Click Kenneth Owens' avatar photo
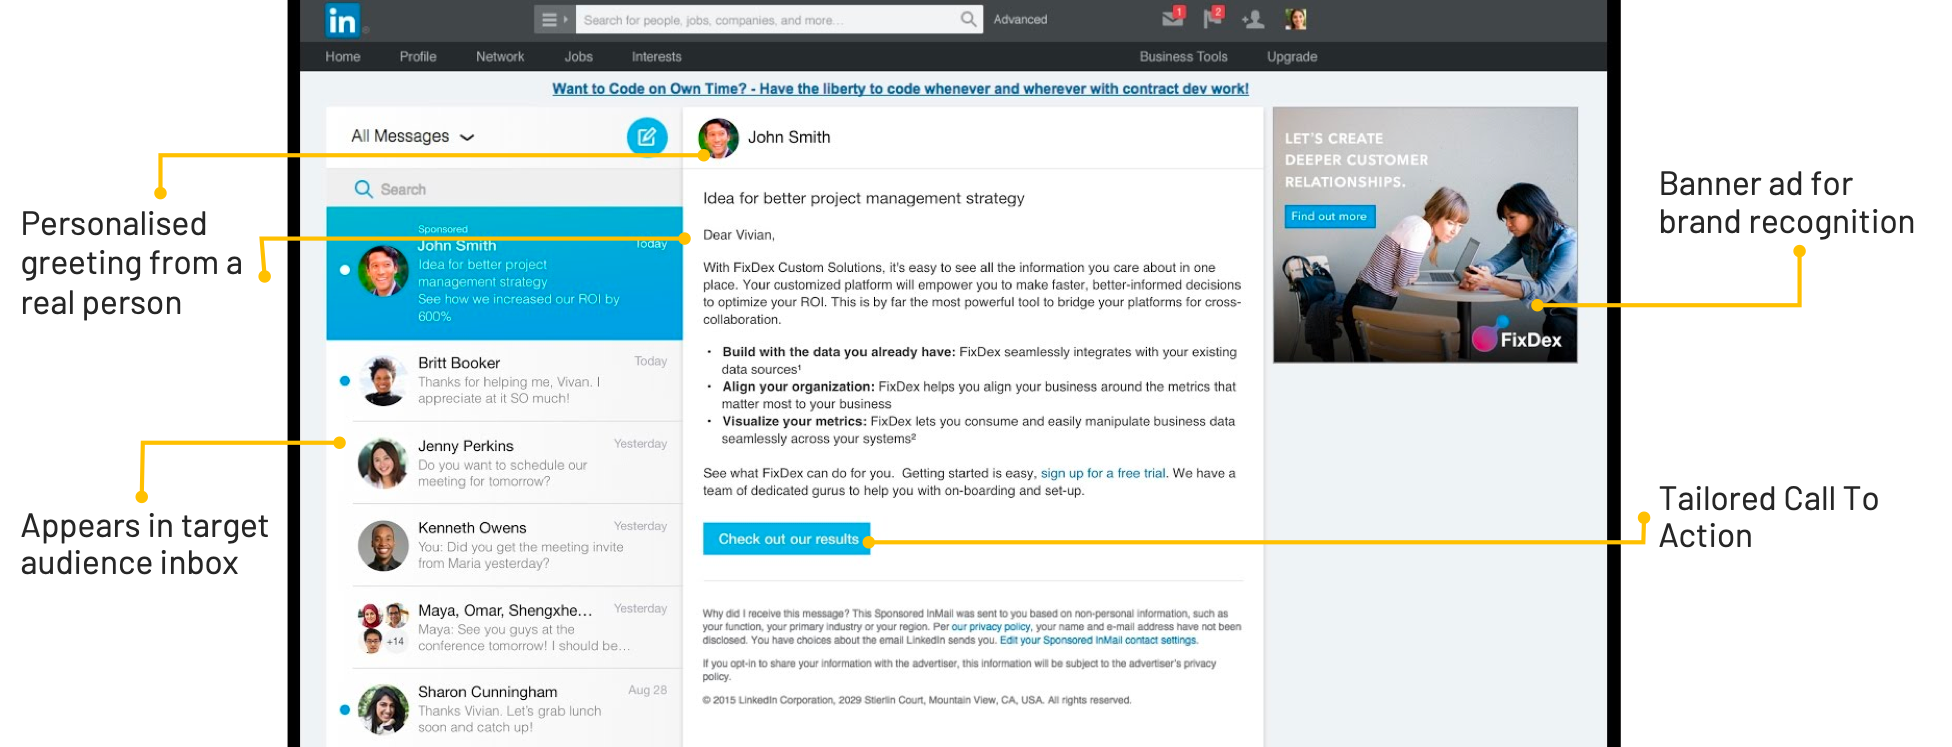Screen dimensions: 1952x747 (x=383, y=546)
